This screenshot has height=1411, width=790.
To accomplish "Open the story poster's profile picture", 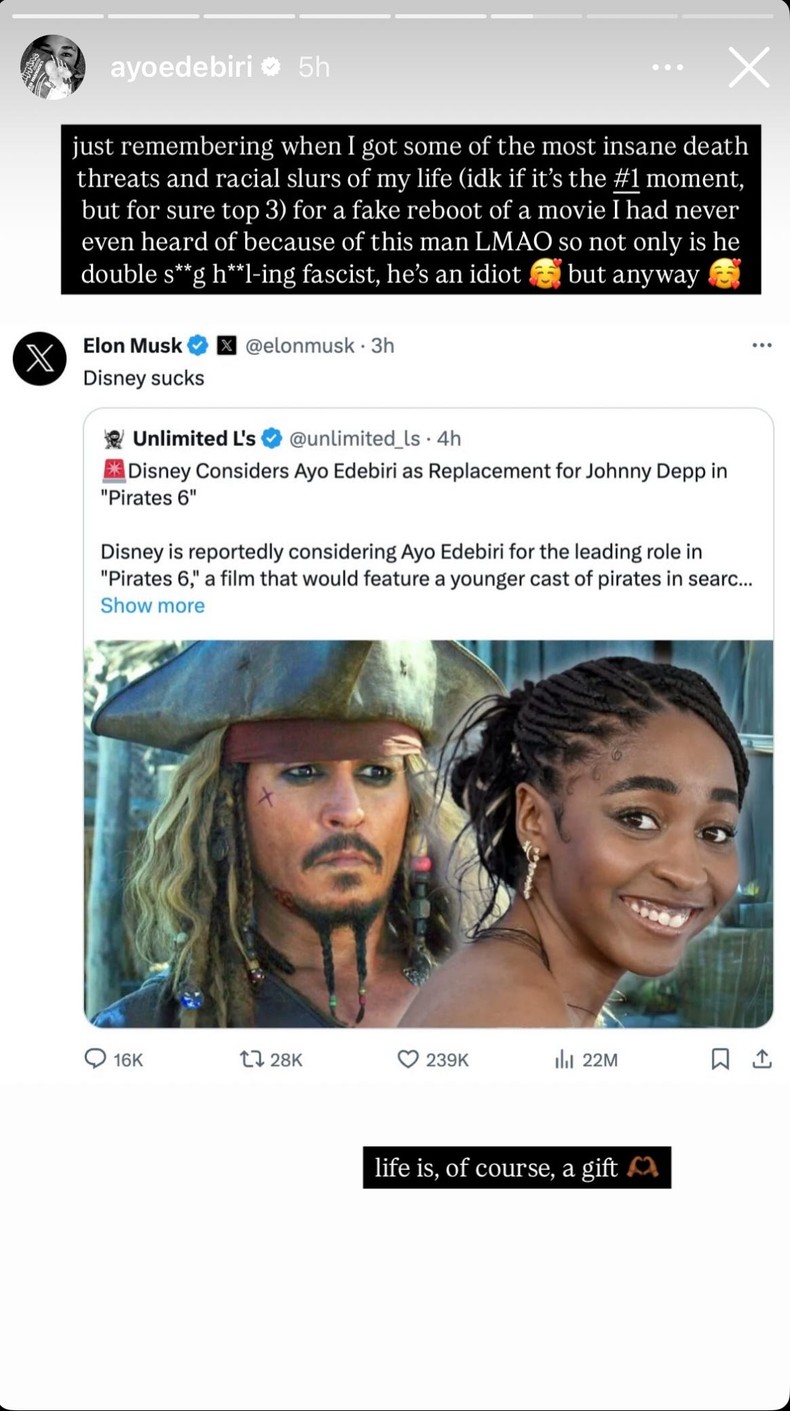I will pyautogui.click(x=52, y=67).
